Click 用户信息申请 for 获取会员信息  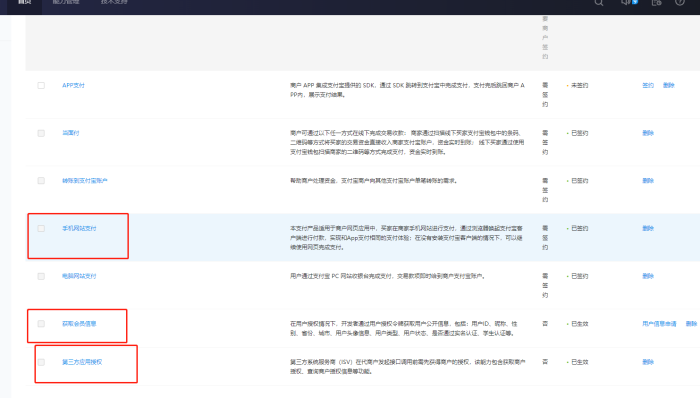pyautogui.click(x=659, y=323)
